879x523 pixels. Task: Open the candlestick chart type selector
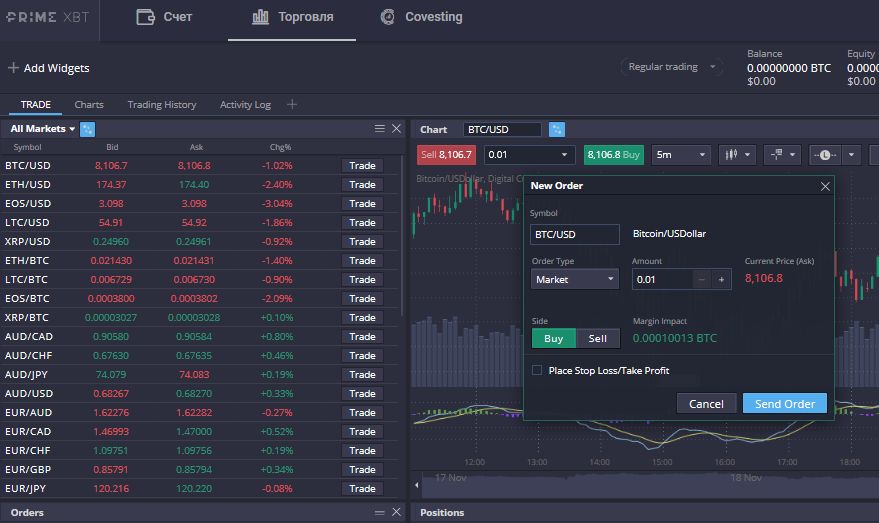tap(736, 155)
